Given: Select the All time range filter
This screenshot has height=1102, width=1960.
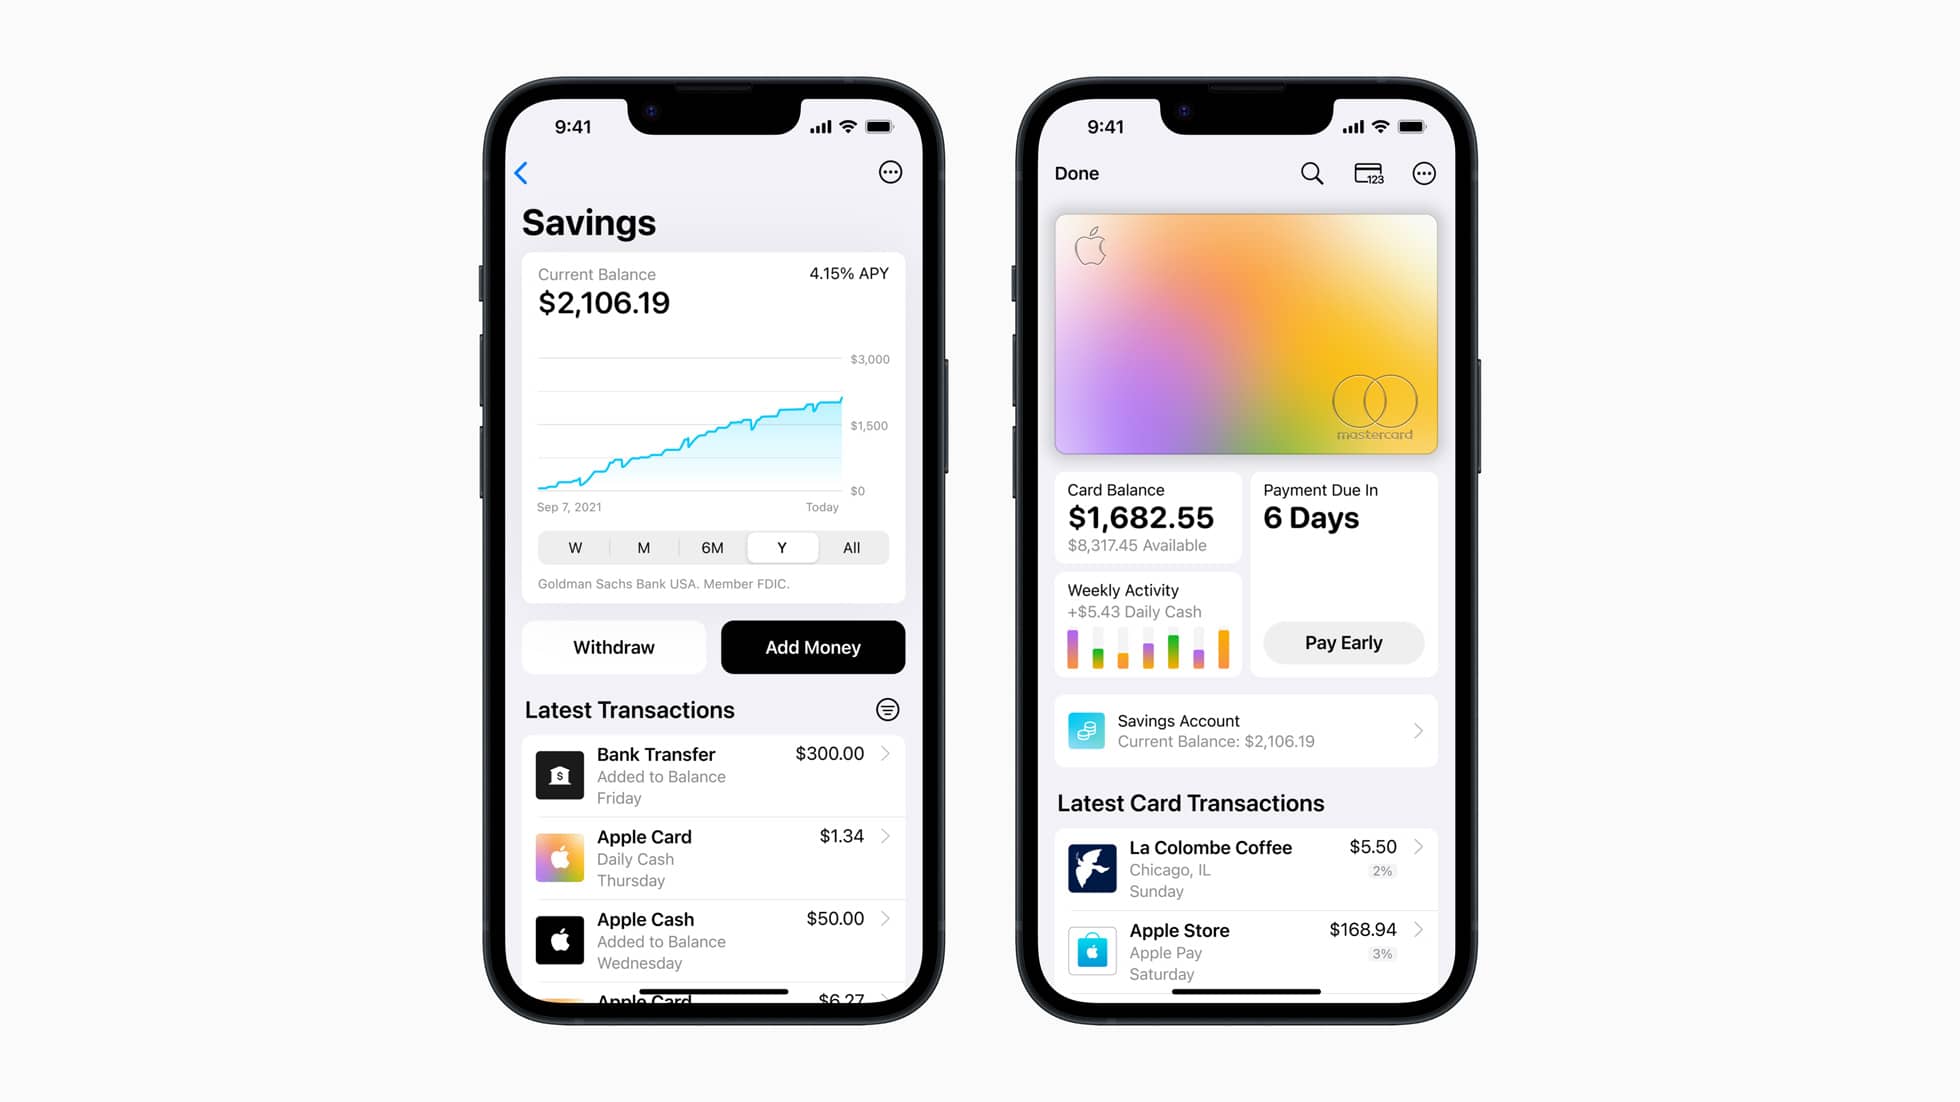Looking at the screenshot, I should (851, 548).
